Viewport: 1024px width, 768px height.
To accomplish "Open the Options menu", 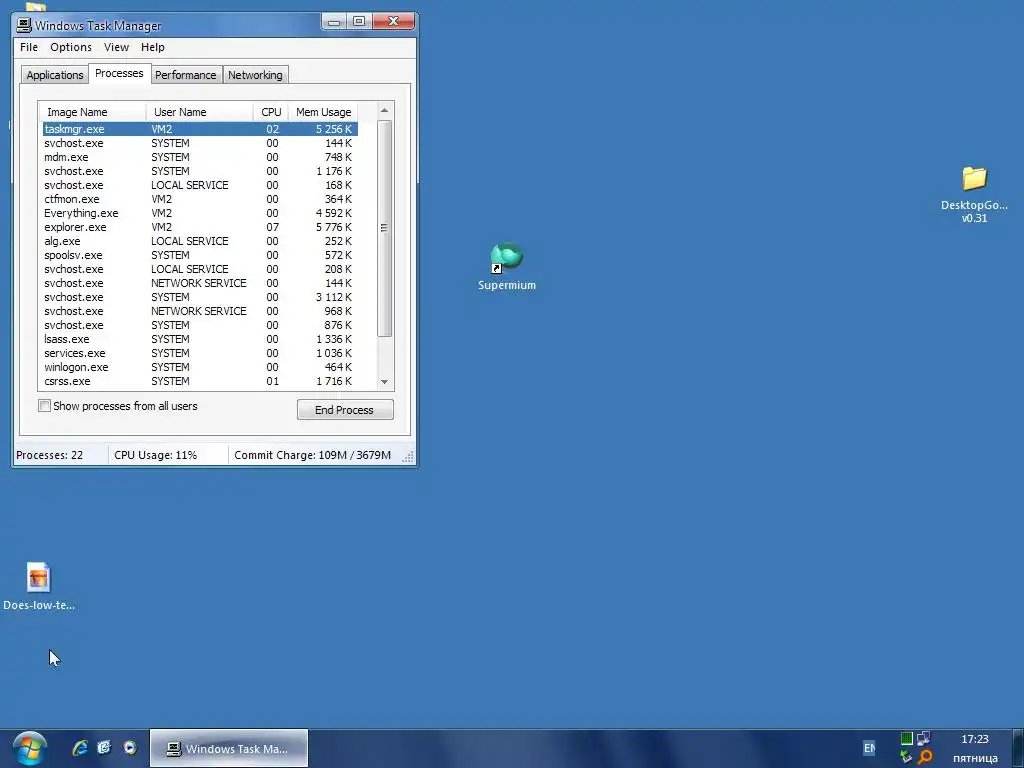I will (71, 47).
